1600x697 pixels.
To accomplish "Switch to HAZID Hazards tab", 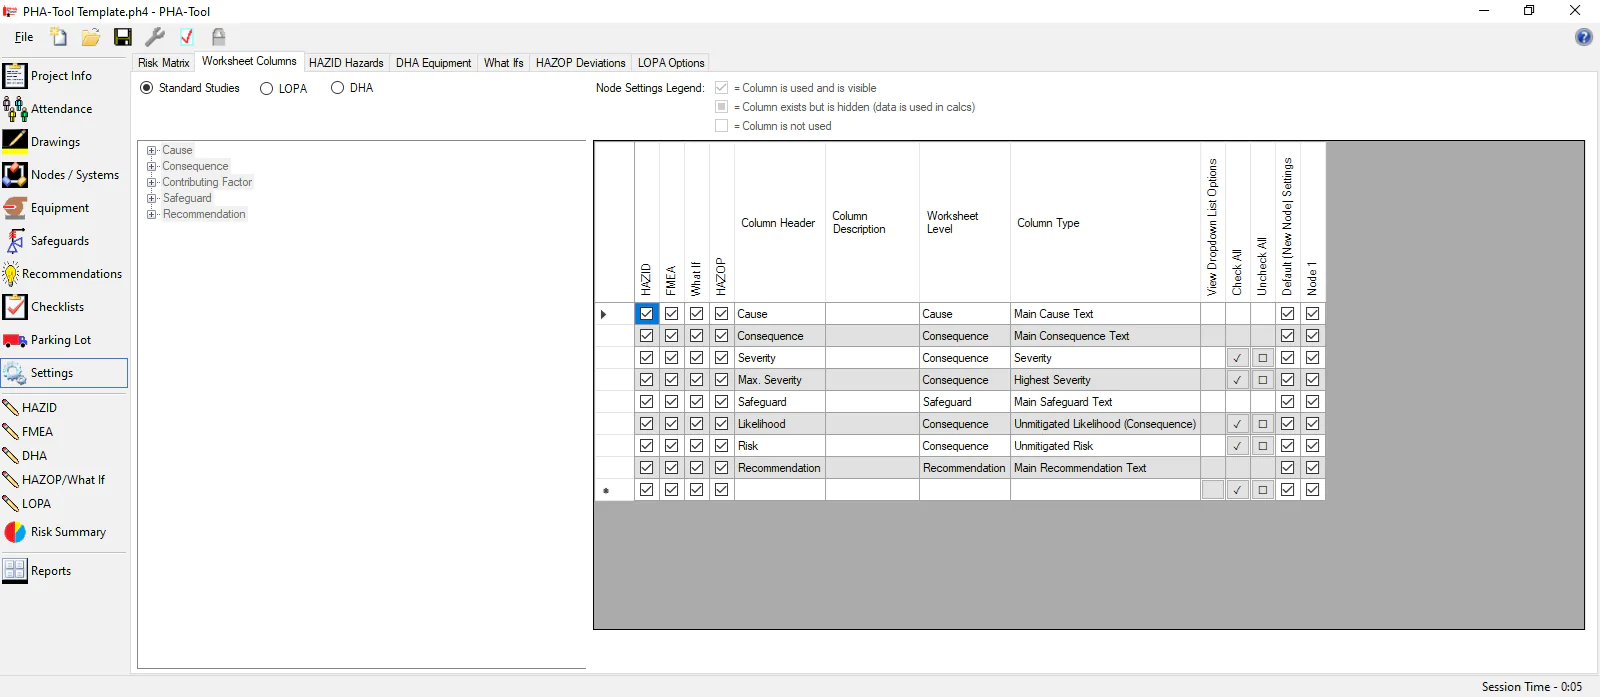I will pos(346,63).
